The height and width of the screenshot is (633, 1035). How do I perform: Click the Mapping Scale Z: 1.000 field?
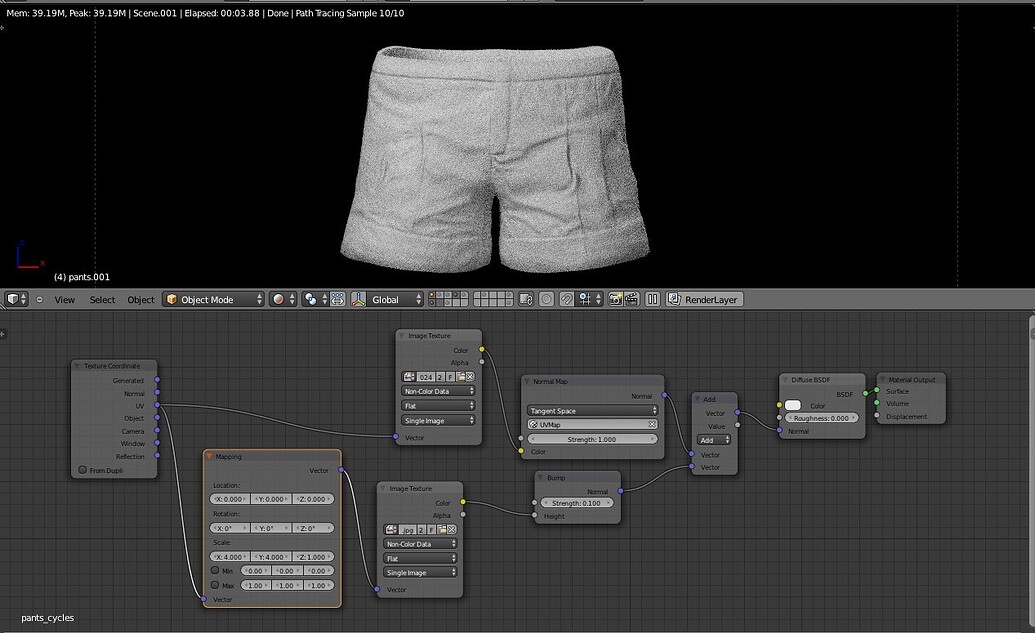[x=313, y=556]
